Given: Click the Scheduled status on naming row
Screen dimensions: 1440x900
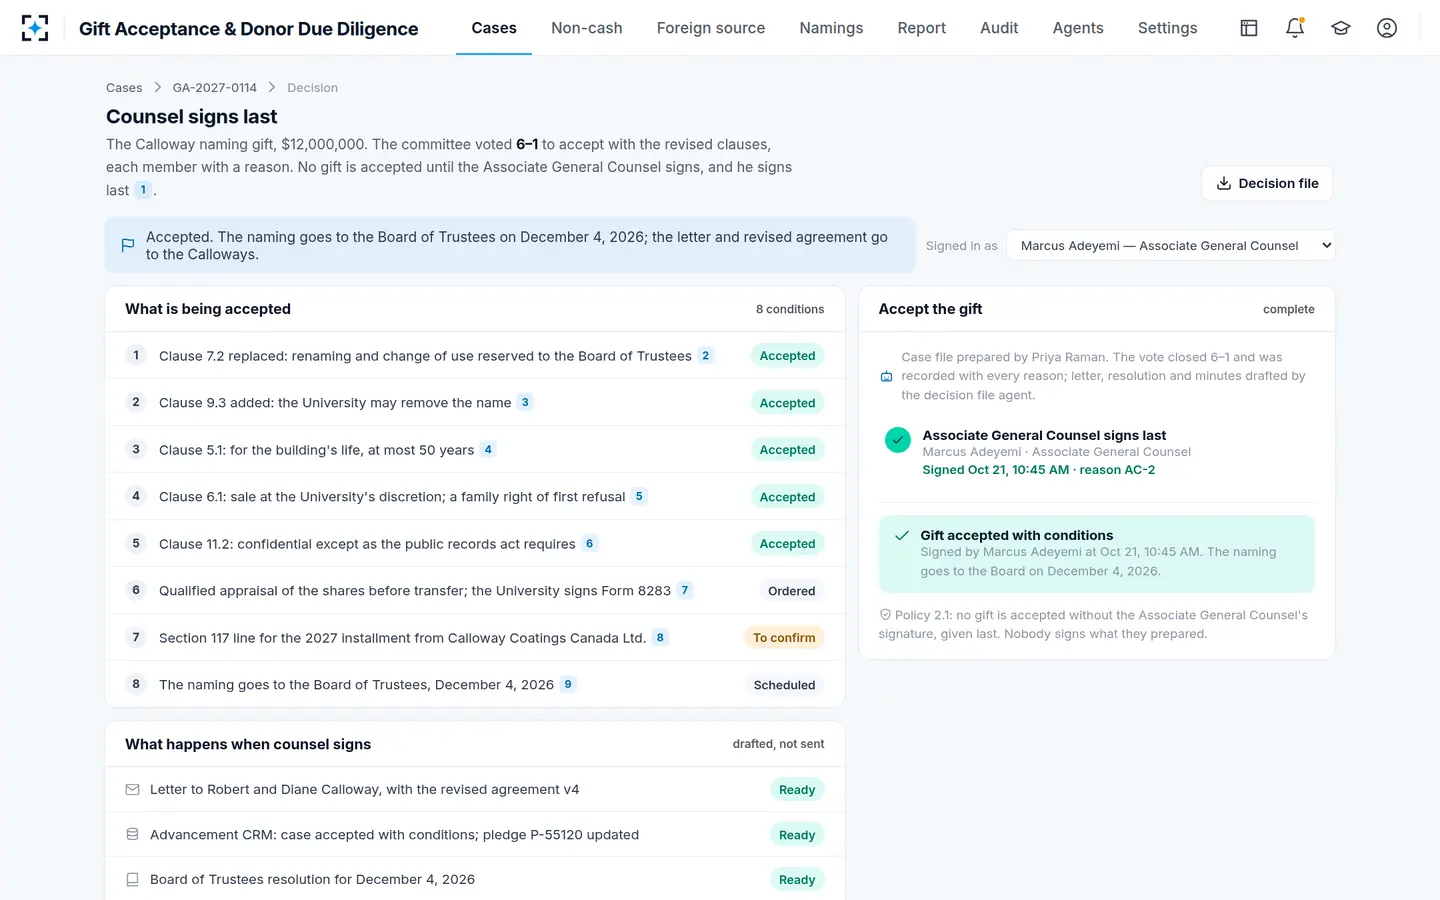Looking at the screenshot, I should 784,685.
